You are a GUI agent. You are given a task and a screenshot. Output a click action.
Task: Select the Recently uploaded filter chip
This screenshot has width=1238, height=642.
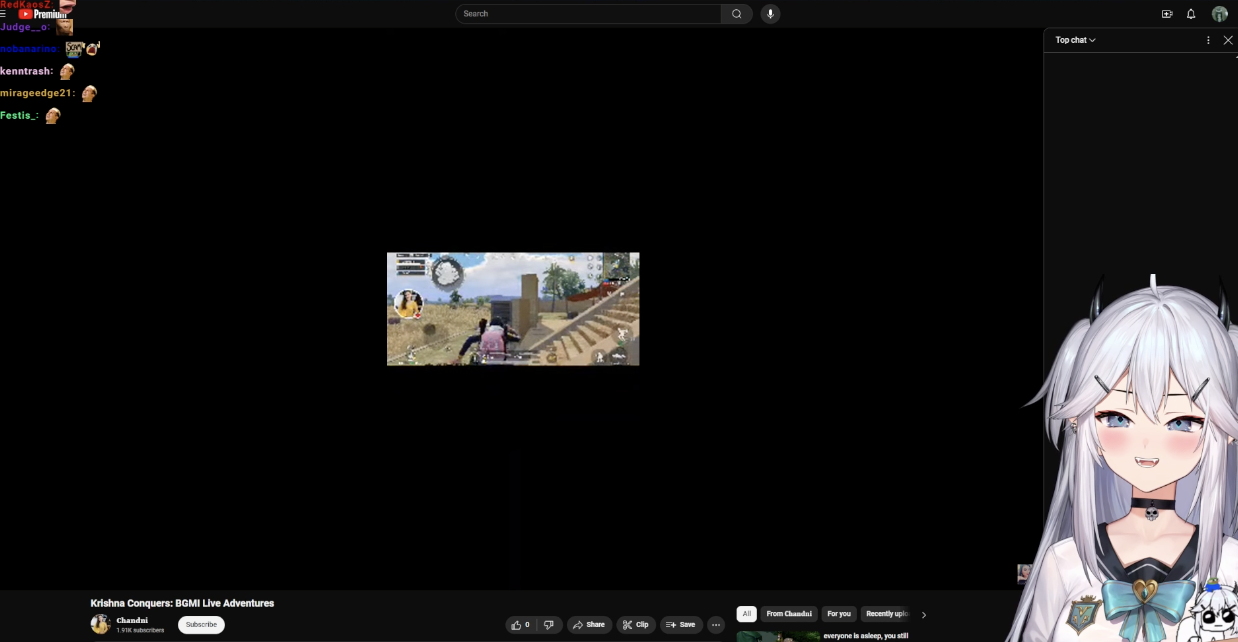click(x=886, y=614)
